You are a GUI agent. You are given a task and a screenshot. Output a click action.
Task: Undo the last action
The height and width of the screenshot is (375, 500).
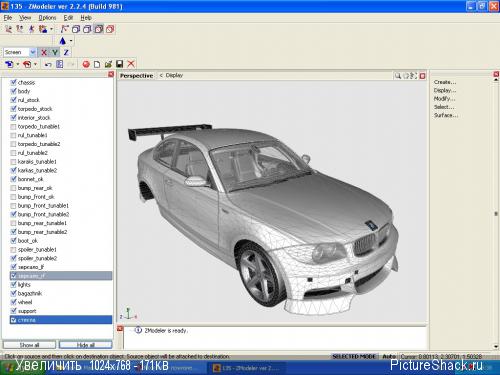(48, 64)
